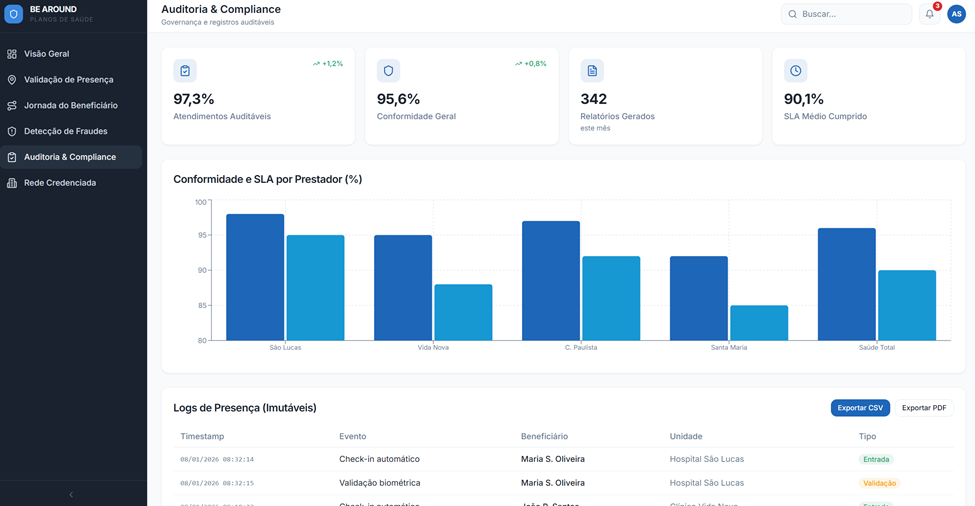The height and width of the screenshot is (506, 975).
Task: Click the Be Around shield logo
Action: point(14,14)
